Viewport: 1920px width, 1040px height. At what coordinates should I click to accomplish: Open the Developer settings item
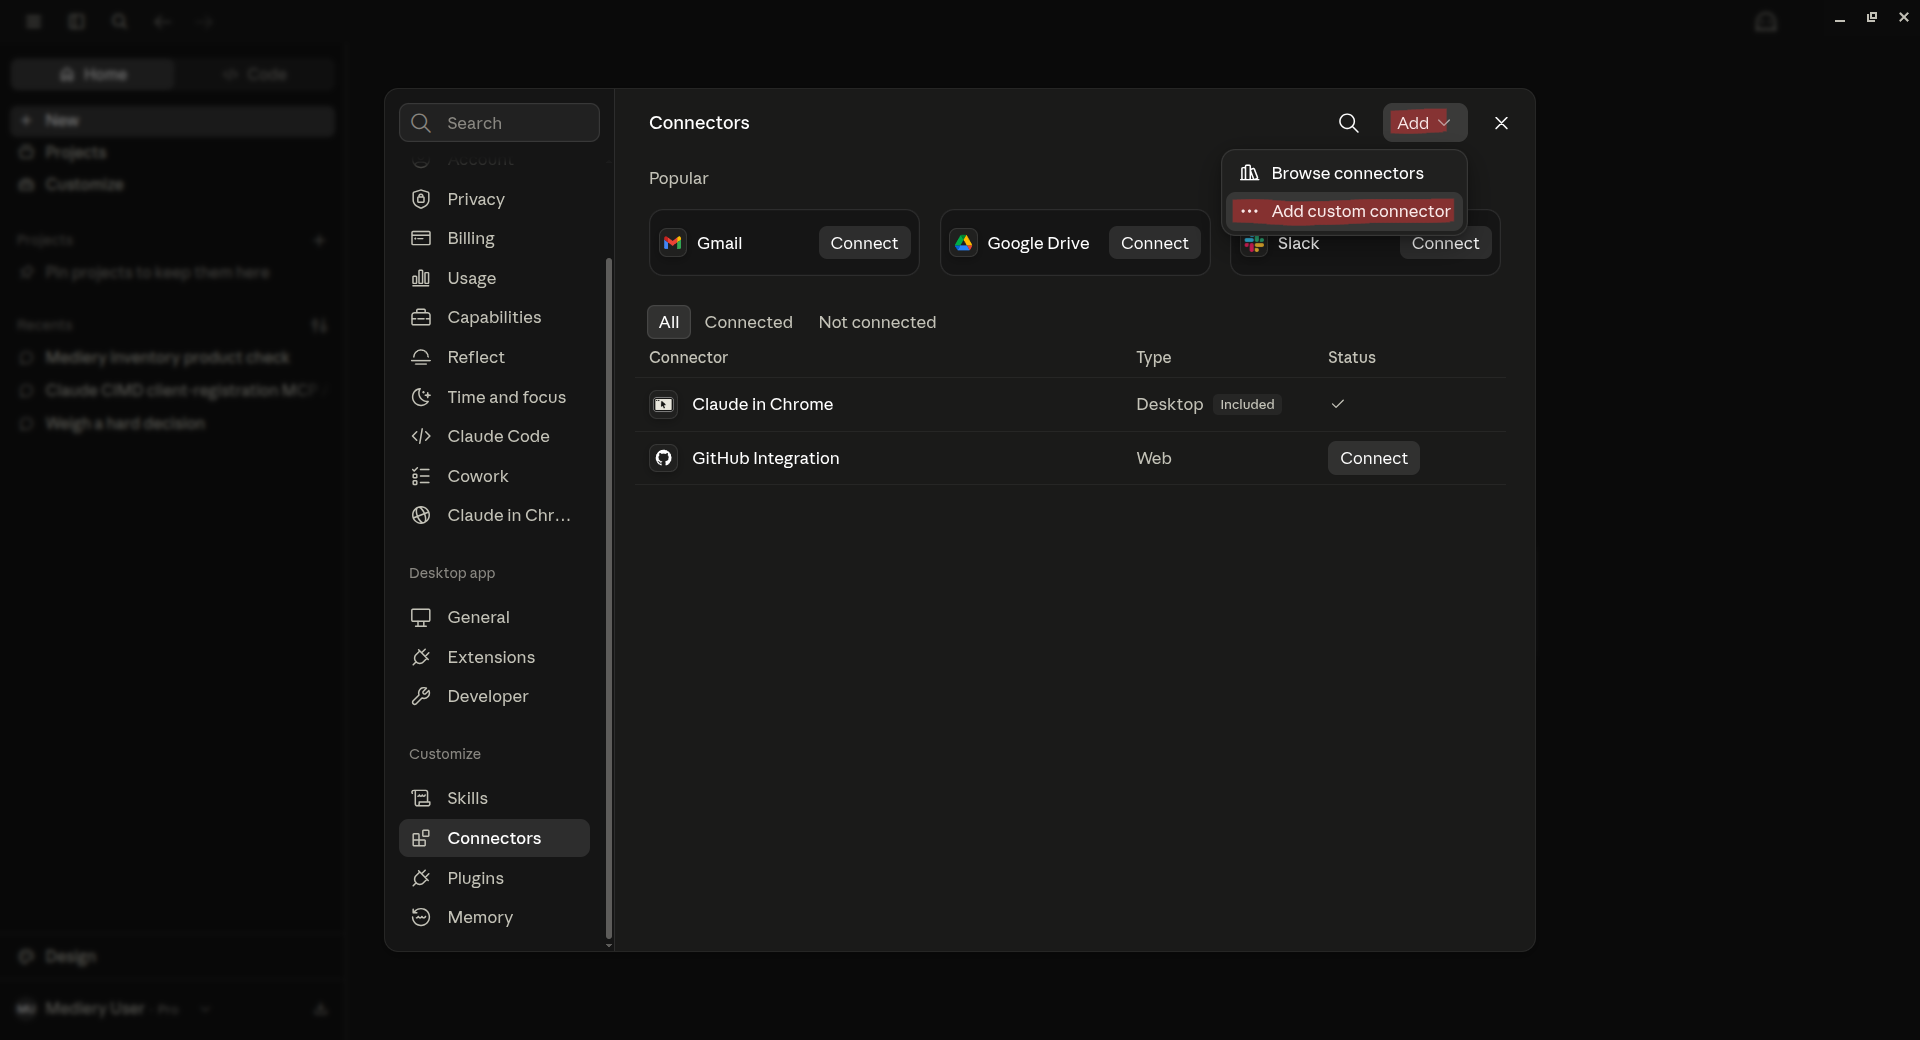pyautogui.click(x=494, y=696)
